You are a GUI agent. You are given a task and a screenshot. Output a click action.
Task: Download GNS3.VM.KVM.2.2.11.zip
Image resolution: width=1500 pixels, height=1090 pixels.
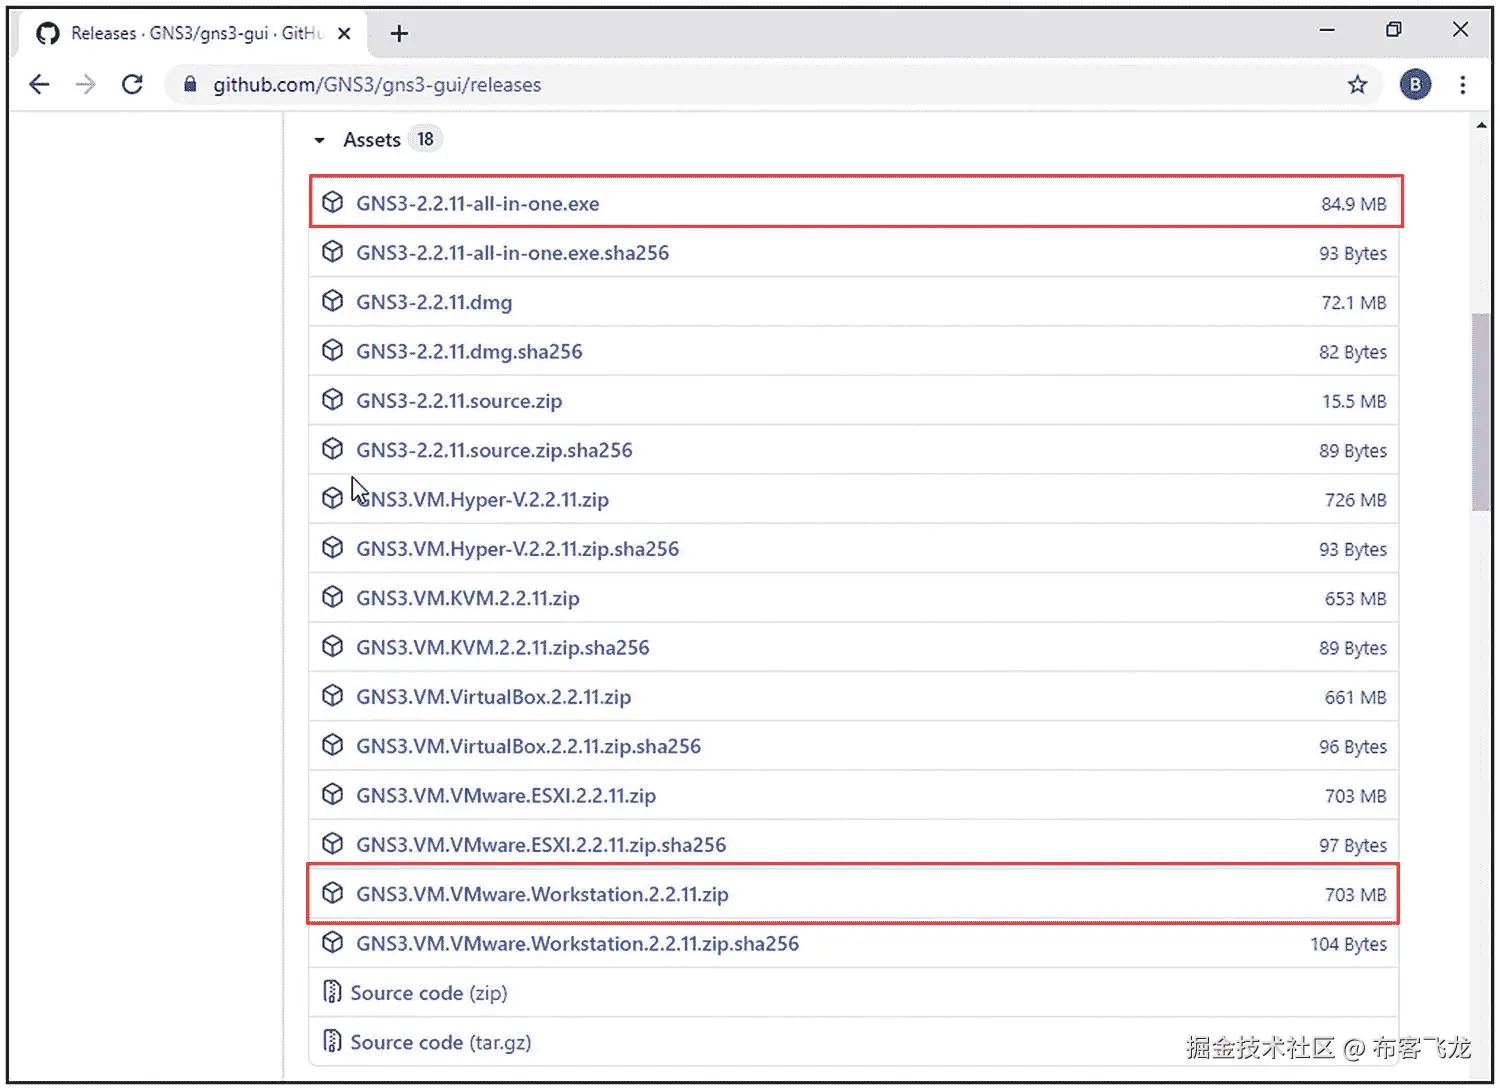pyautogui.click(x=467, y=598)
